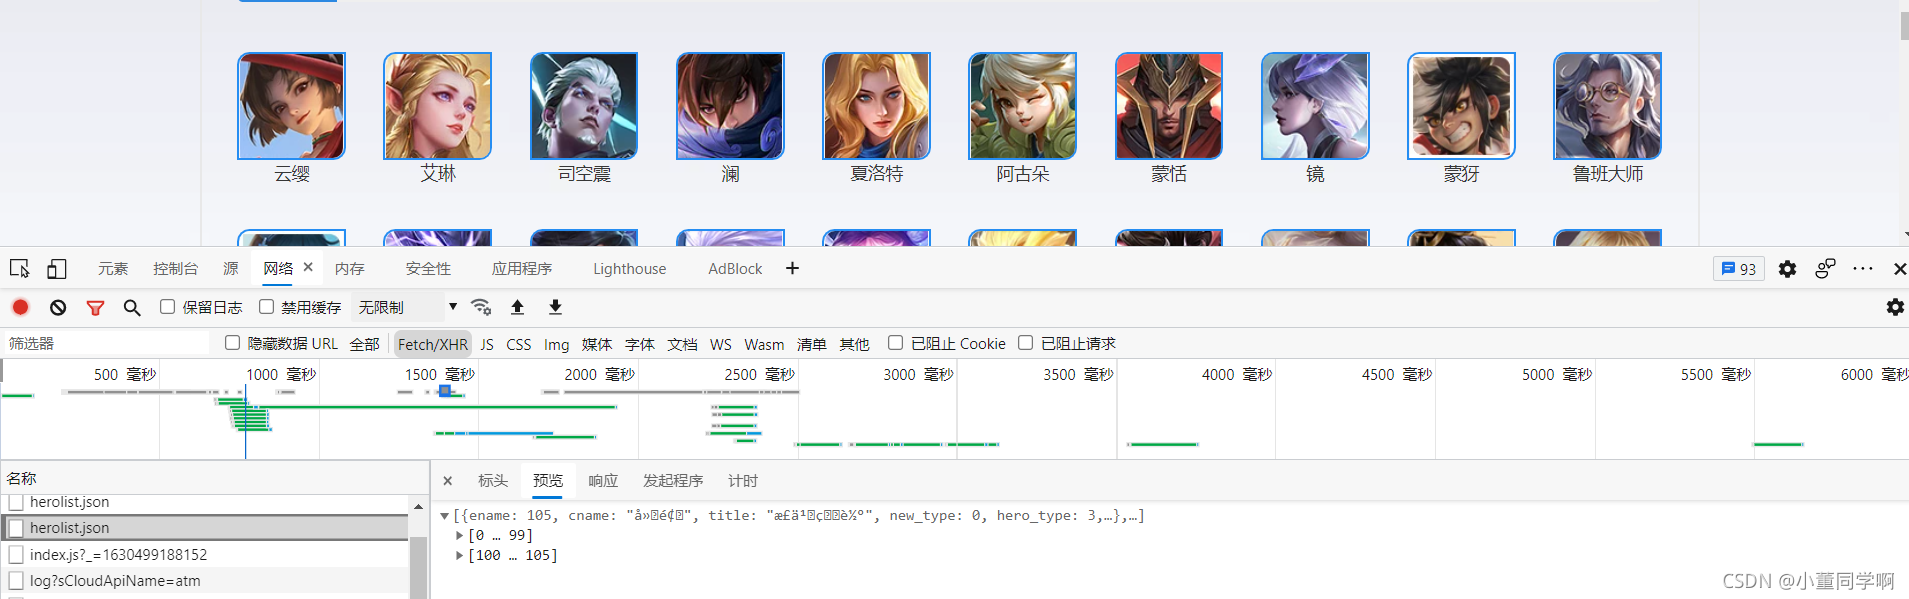
Task: Export HAR file download arrow
Action: pos(555,307)
